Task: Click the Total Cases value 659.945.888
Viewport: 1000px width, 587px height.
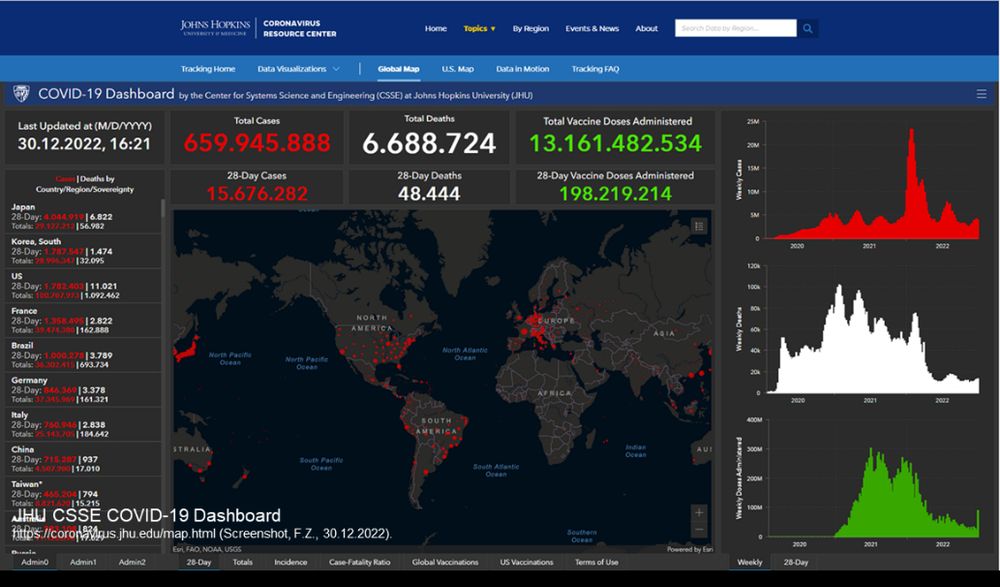Action: (257, 143)
